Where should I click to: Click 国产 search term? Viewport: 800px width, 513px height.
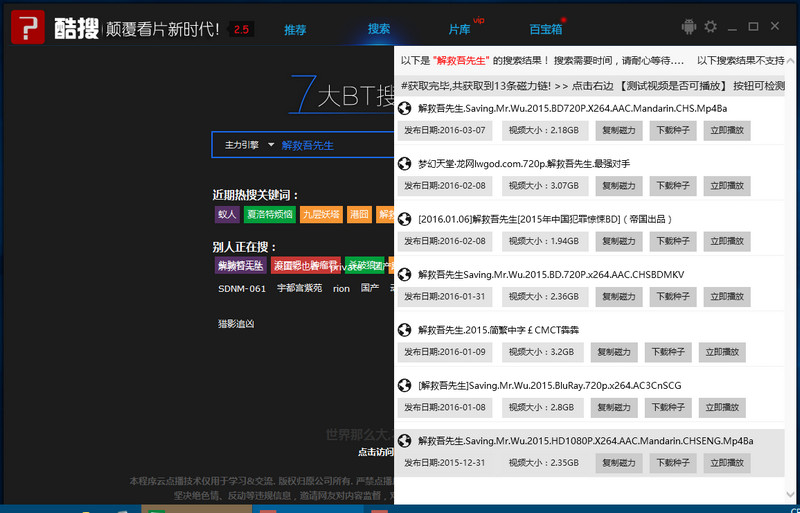[369, 288]
